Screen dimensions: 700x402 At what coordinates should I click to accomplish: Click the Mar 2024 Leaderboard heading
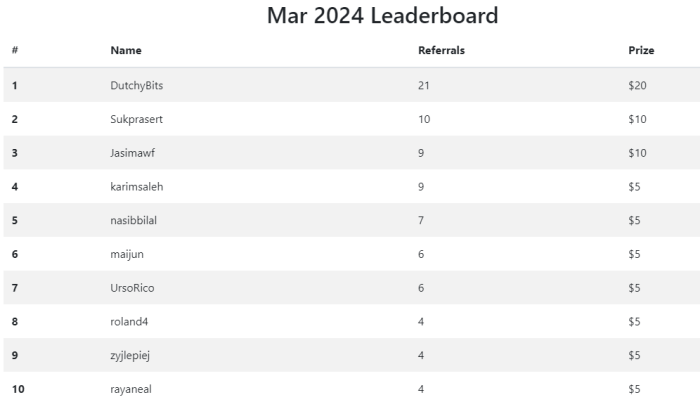pyautogui.click(x=382, y=16)
